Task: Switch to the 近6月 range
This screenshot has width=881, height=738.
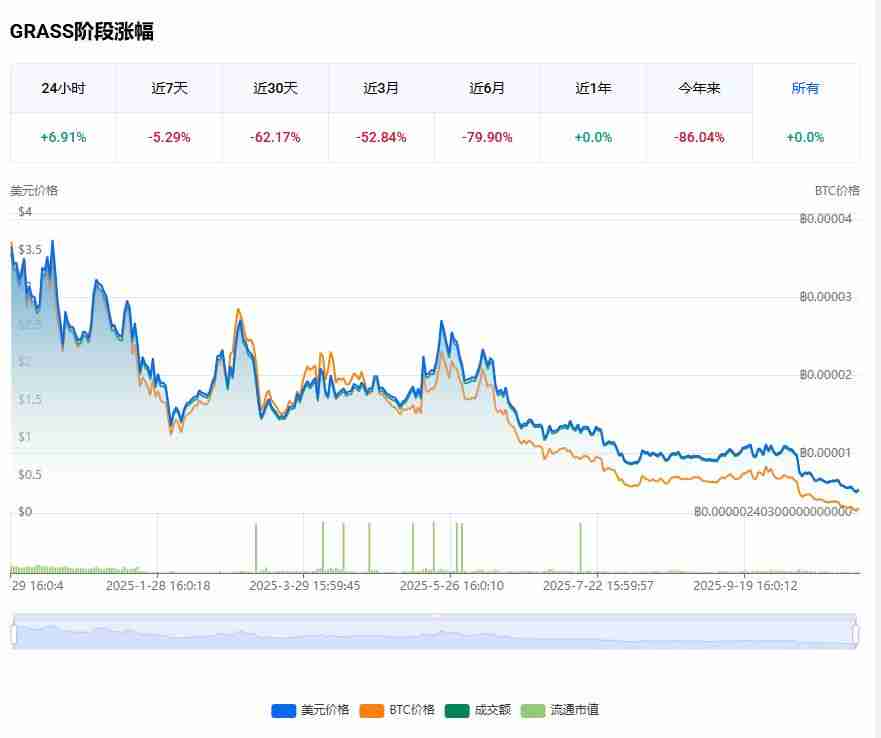Action: tap(486, 88)
